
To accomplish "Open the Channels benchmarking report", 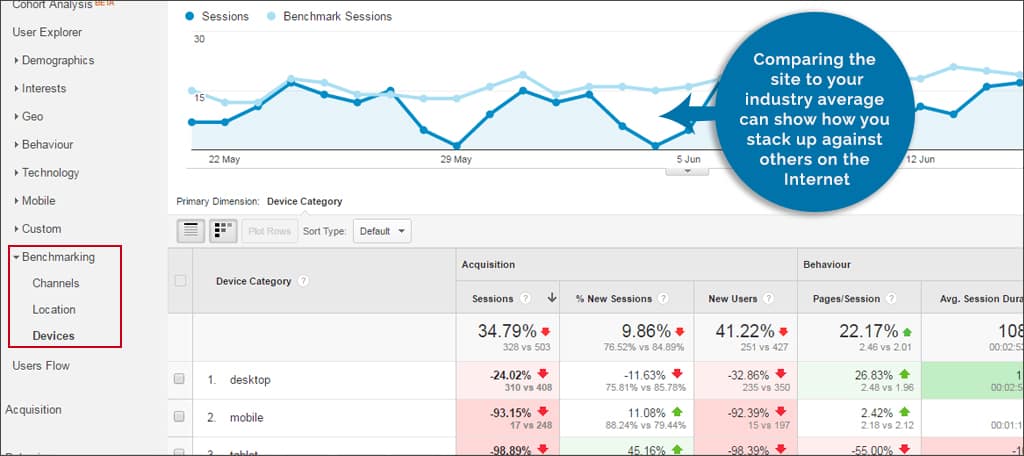I will point(56,283).
